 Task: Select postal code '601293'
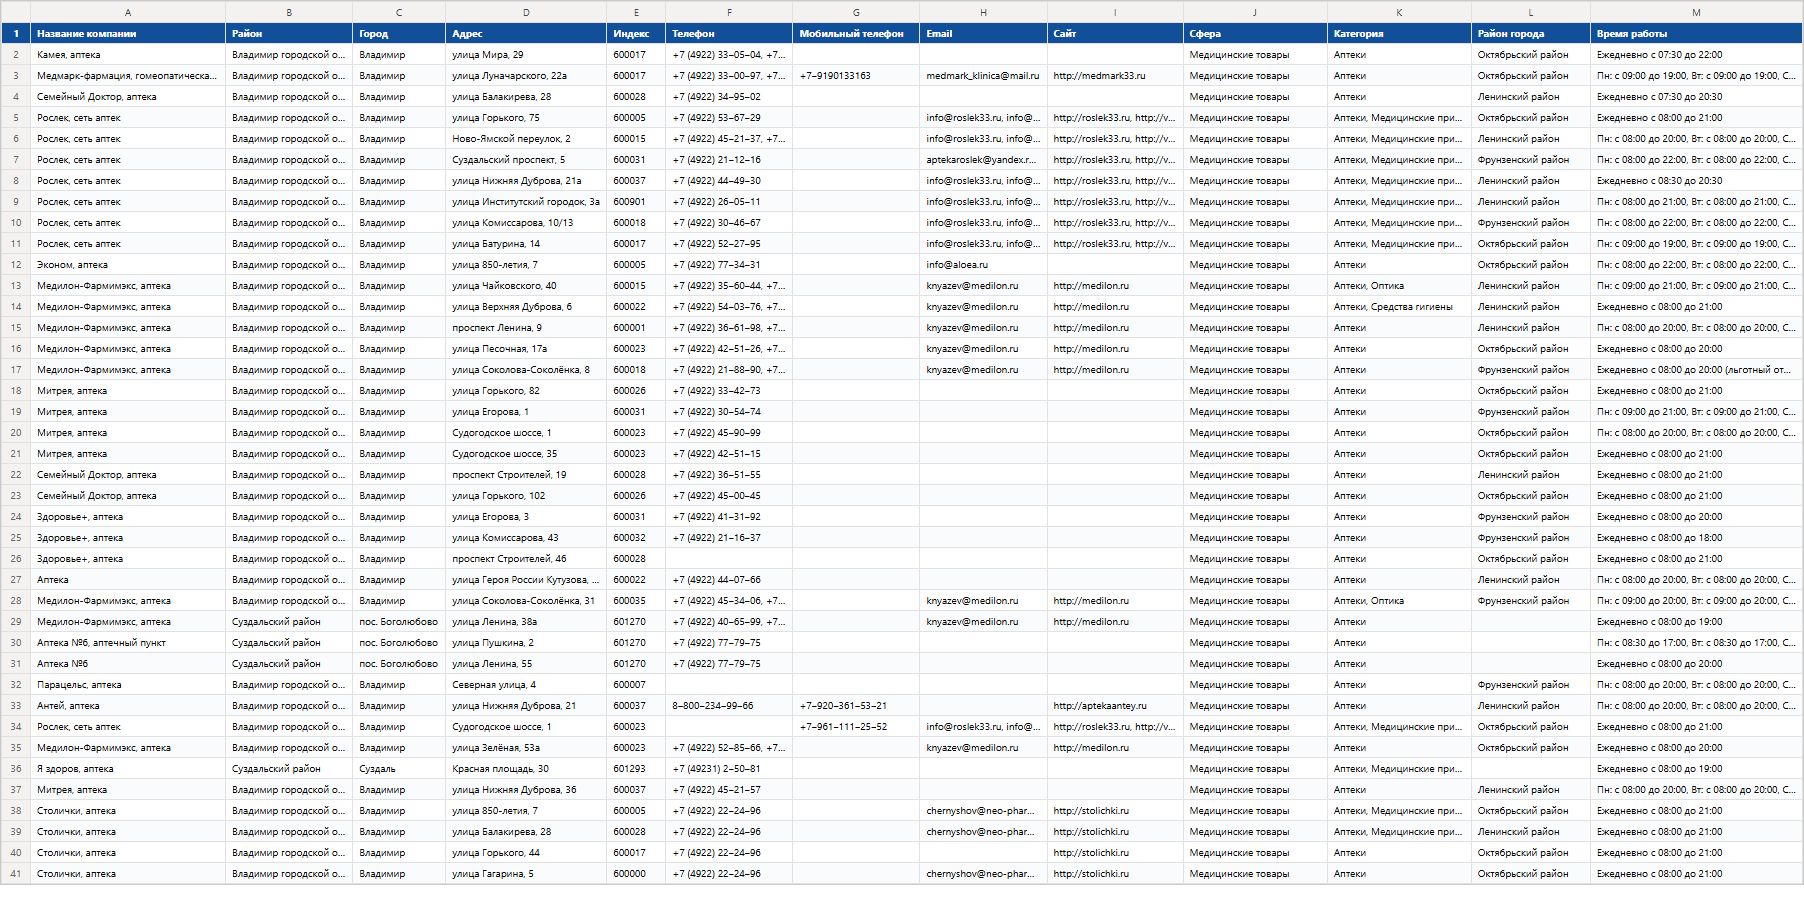coord(636,769)
